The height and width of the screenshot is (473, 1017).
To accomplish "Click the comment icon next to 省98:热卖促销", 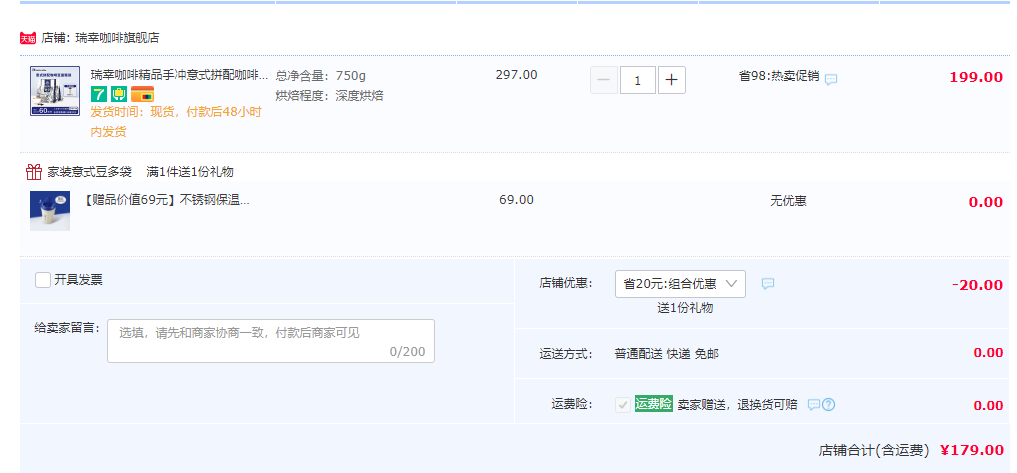I will 831,79.
